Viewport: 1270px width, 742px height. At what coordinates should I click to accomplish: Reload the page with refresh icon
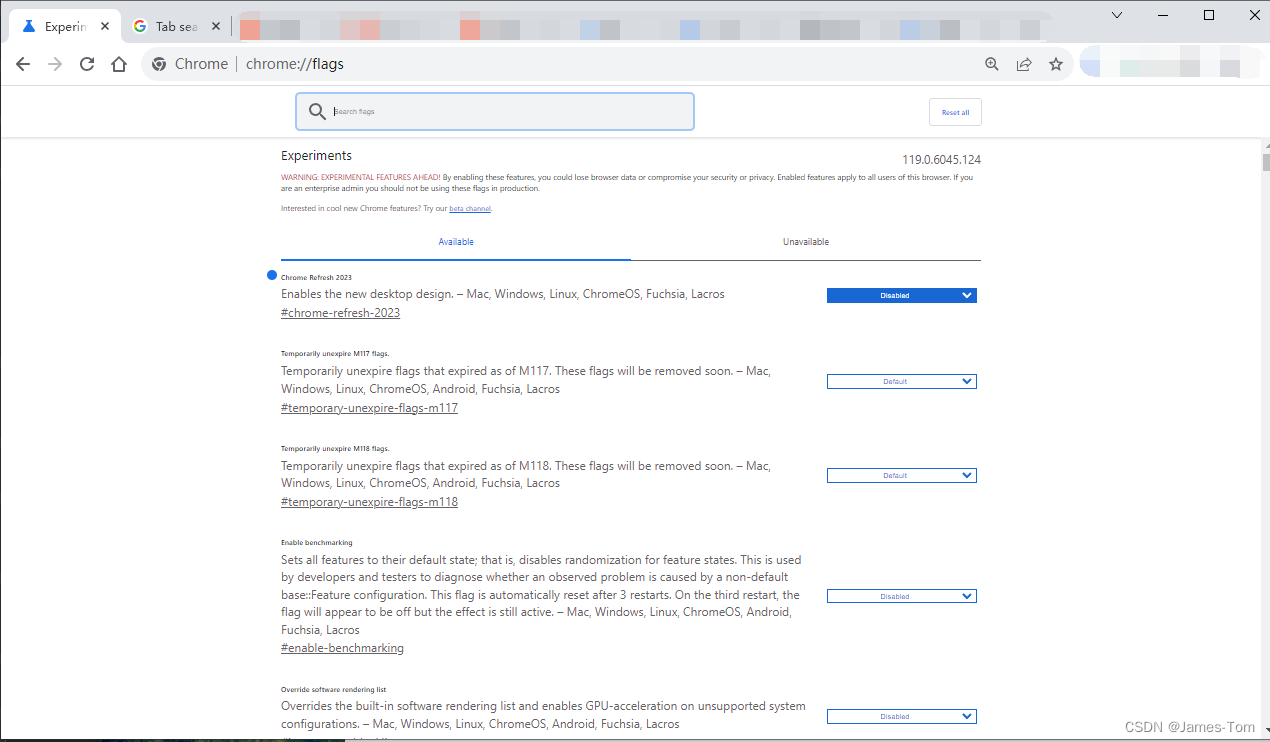[x=87, y=64]
